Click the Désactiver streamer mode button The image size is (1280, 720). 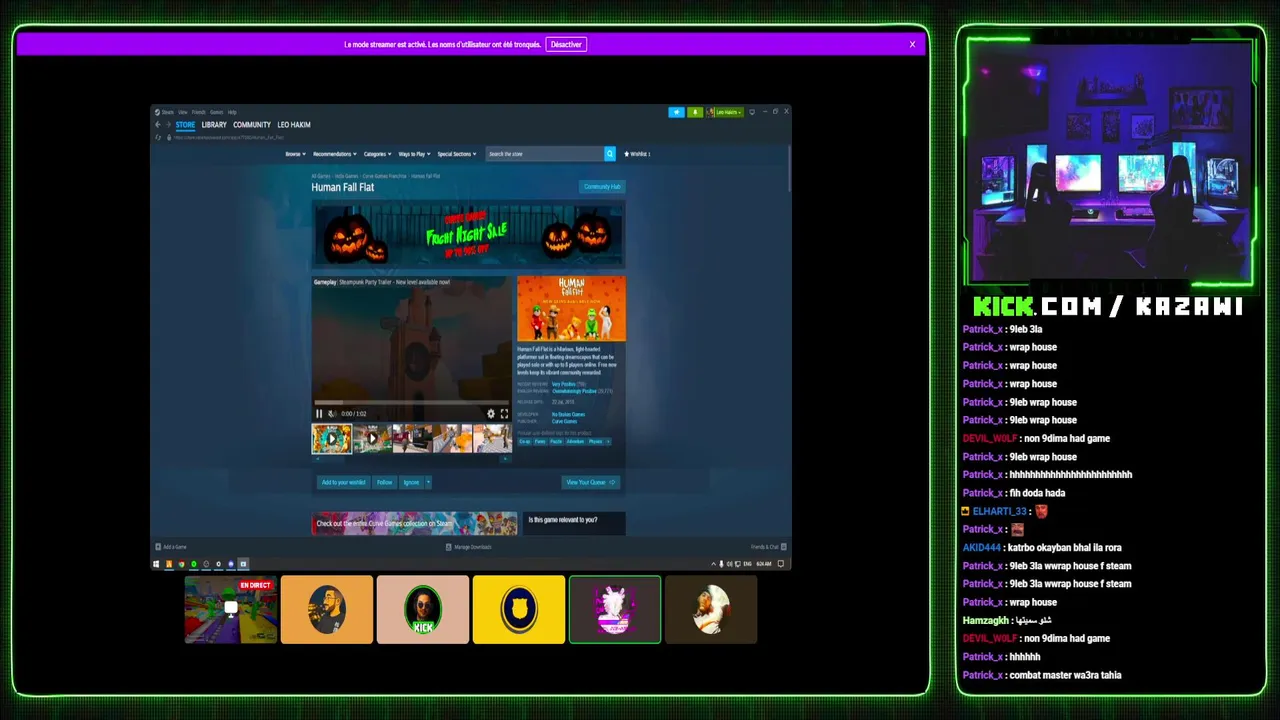coord(566,44)
